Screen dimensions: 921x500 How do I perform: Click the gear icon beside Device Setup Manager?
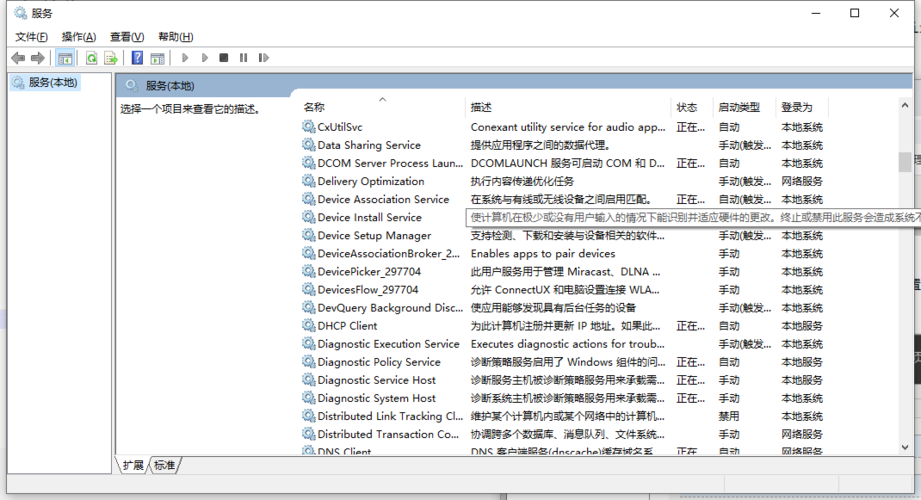(x=308, y=235)
